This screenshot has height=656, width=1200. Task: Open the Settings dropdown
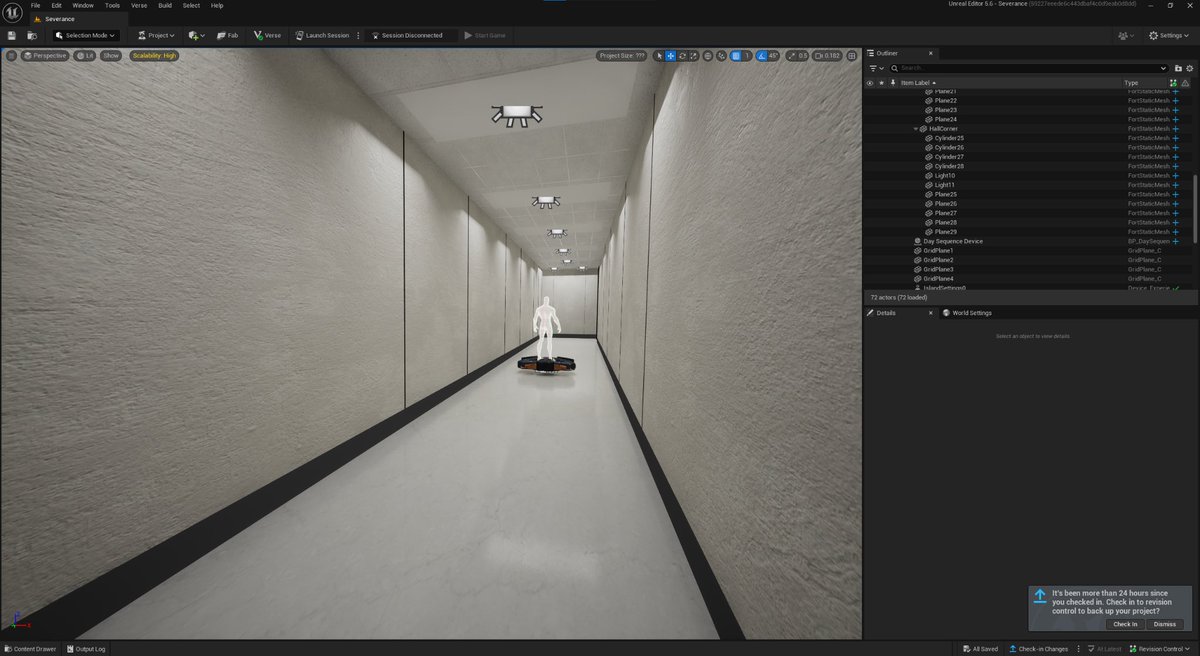click(x=1168, y=35)
